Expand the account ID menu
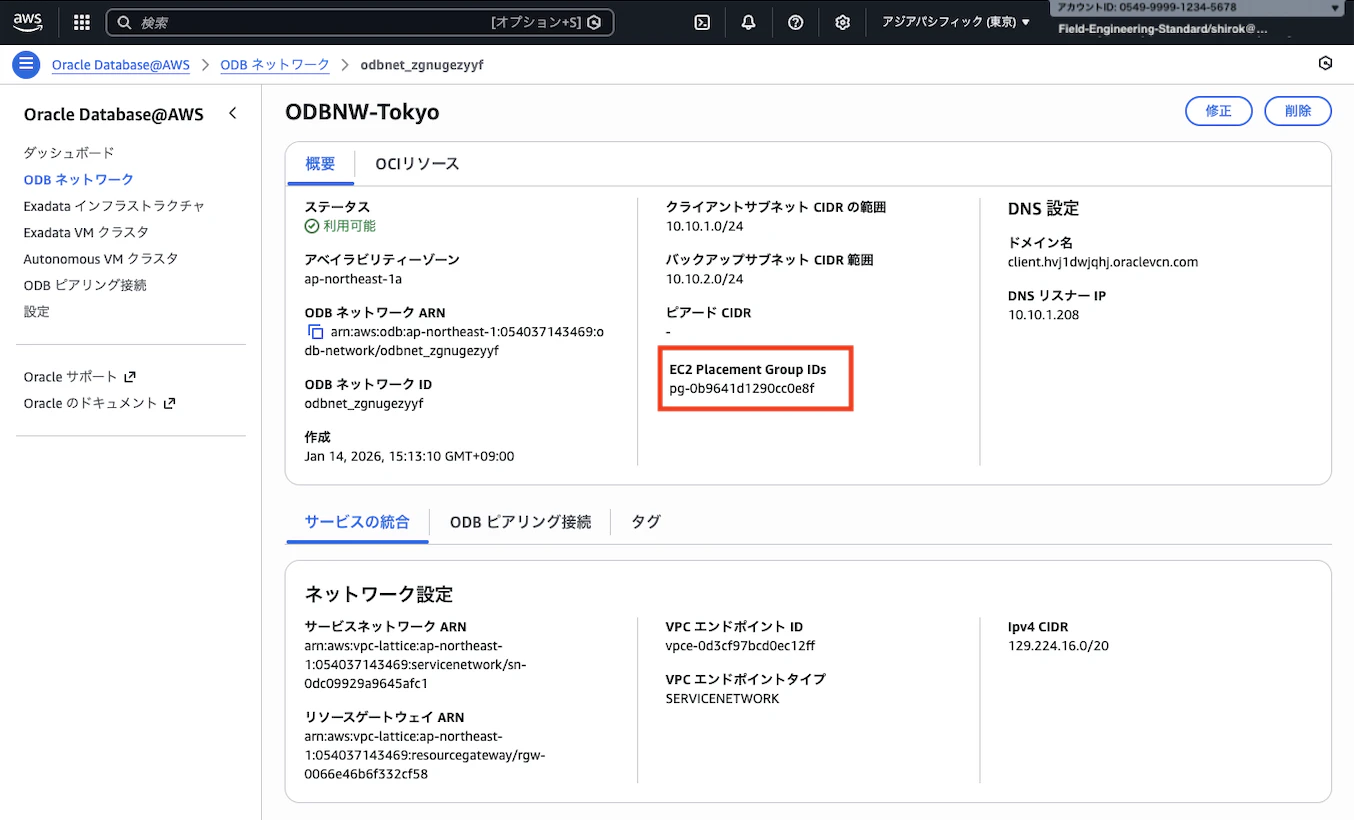1354x820 pixels. [1196, 8]
